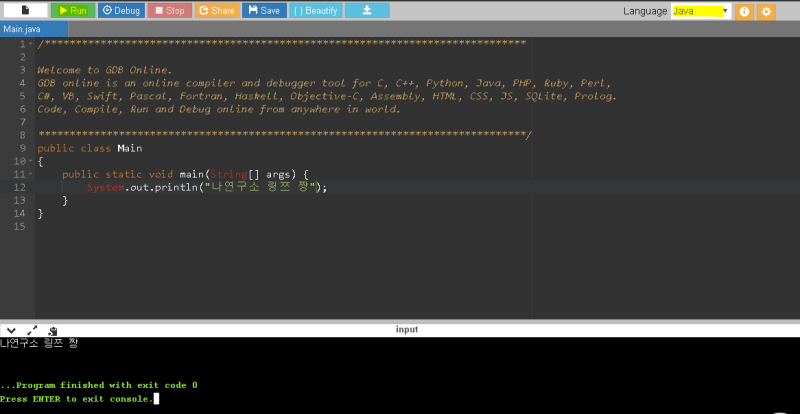Fold the main method at line 11
This screenshot has width=800, height=414.
(31, 174)
